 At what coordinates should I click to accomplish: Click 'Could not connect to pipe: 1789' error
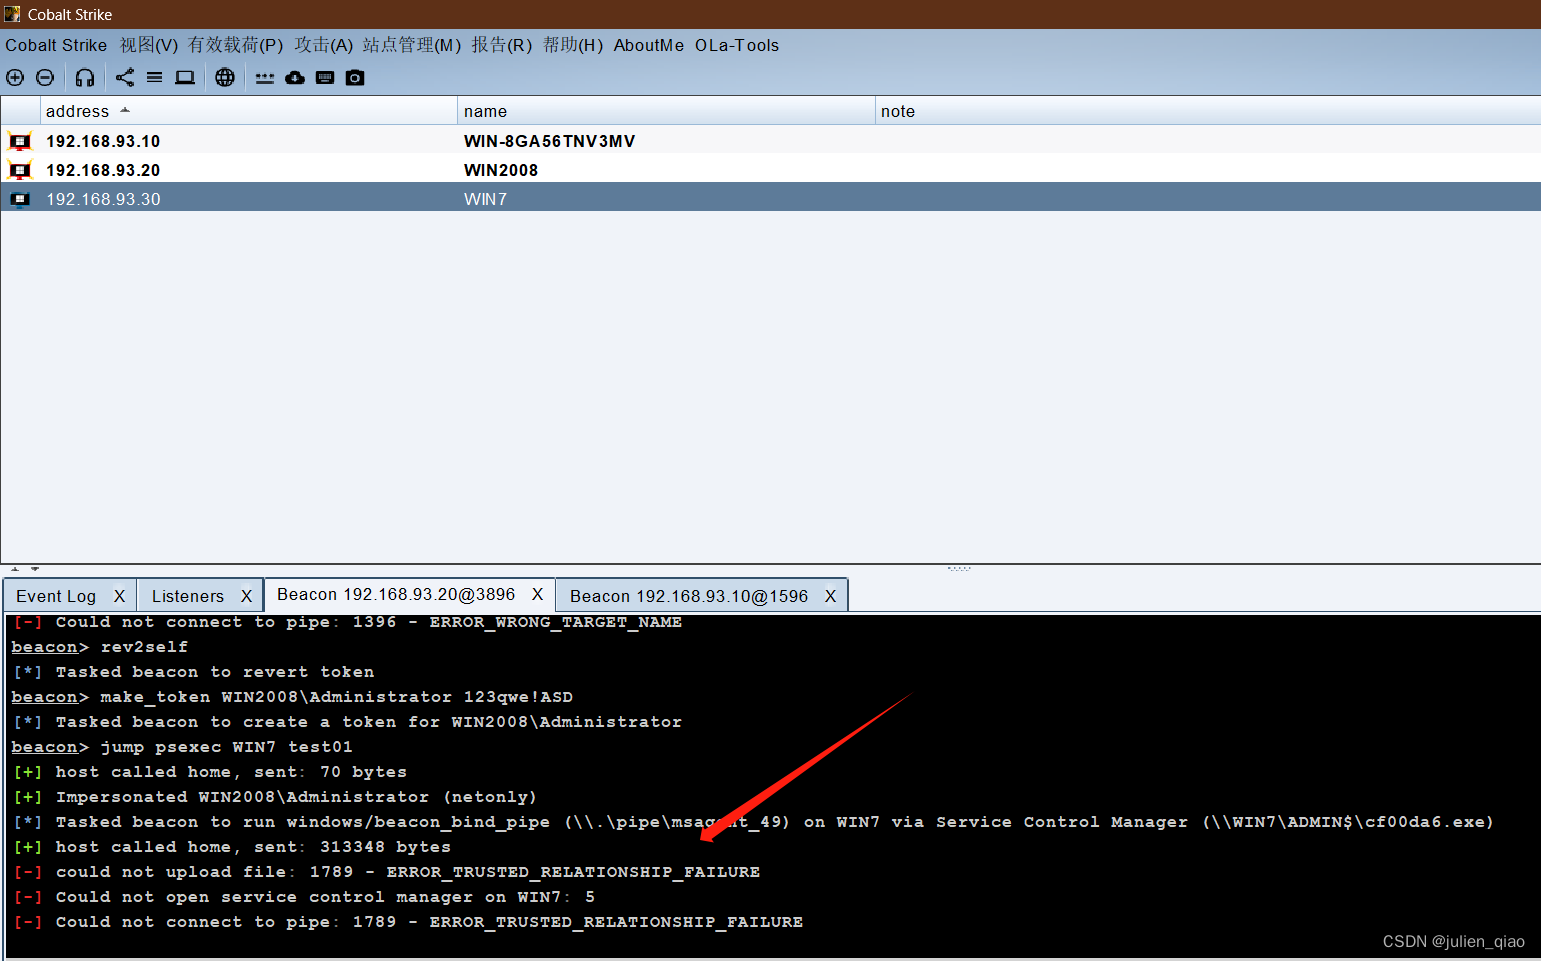pos(408,922)
